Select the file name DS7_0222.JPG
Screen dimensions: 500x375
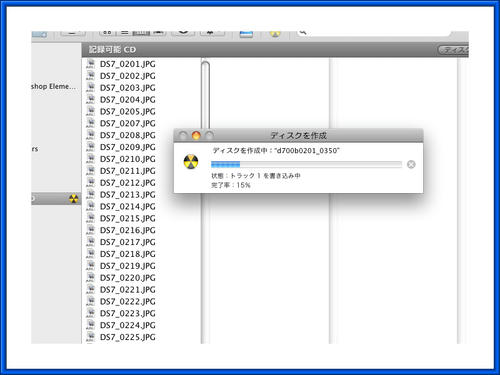pyautogui.click(x=128, y=301)
